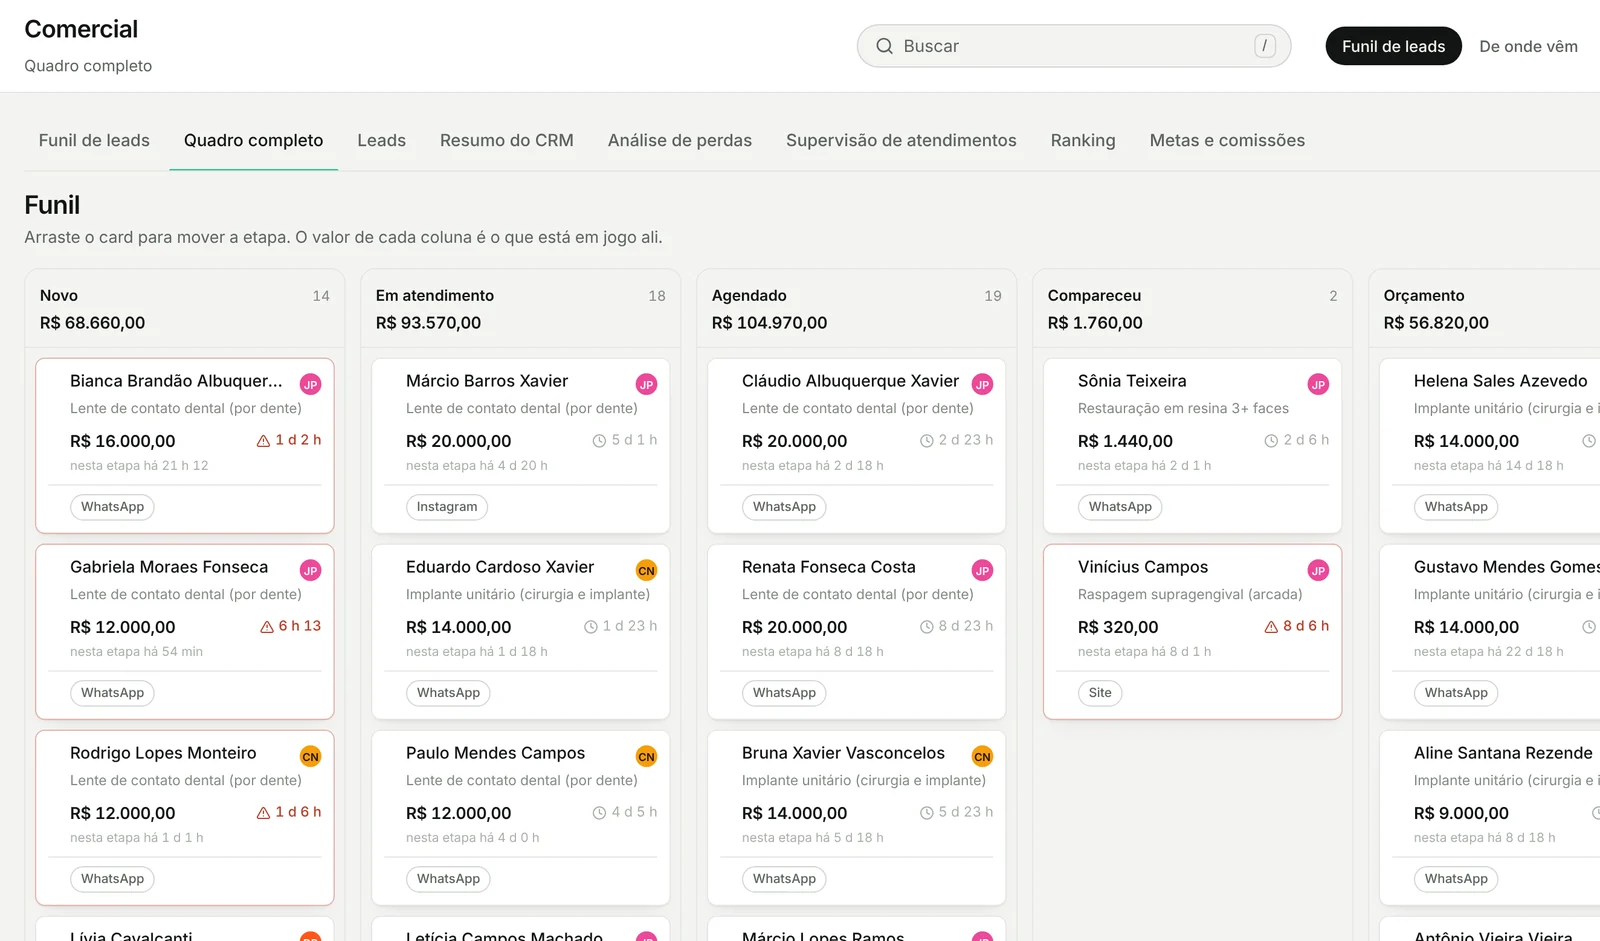The width and height of the screenshot is (1600, 941).
Task: Focus the Buscar search field
Action: click(1074, 46)
